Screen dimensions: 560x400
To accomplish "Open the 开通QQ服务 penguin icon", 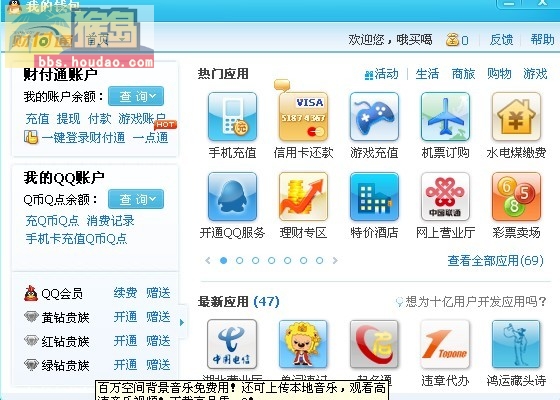I will (232, 196).
